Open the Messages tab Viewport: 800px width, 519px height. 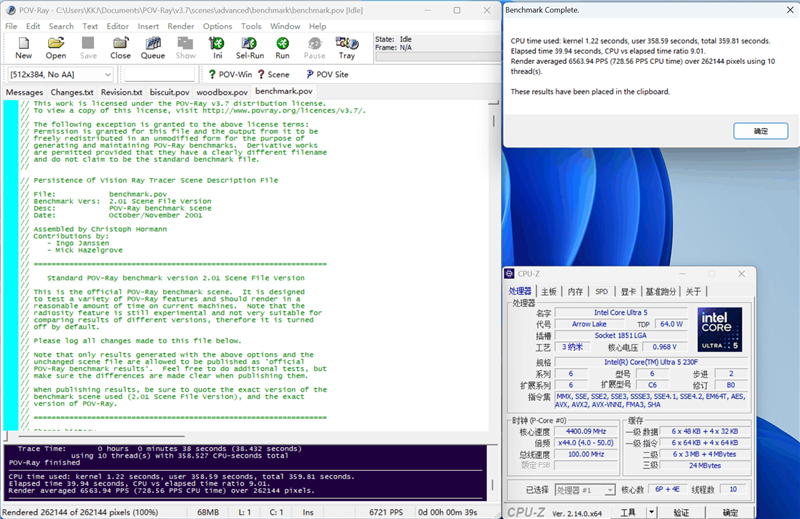coord(25,92)
